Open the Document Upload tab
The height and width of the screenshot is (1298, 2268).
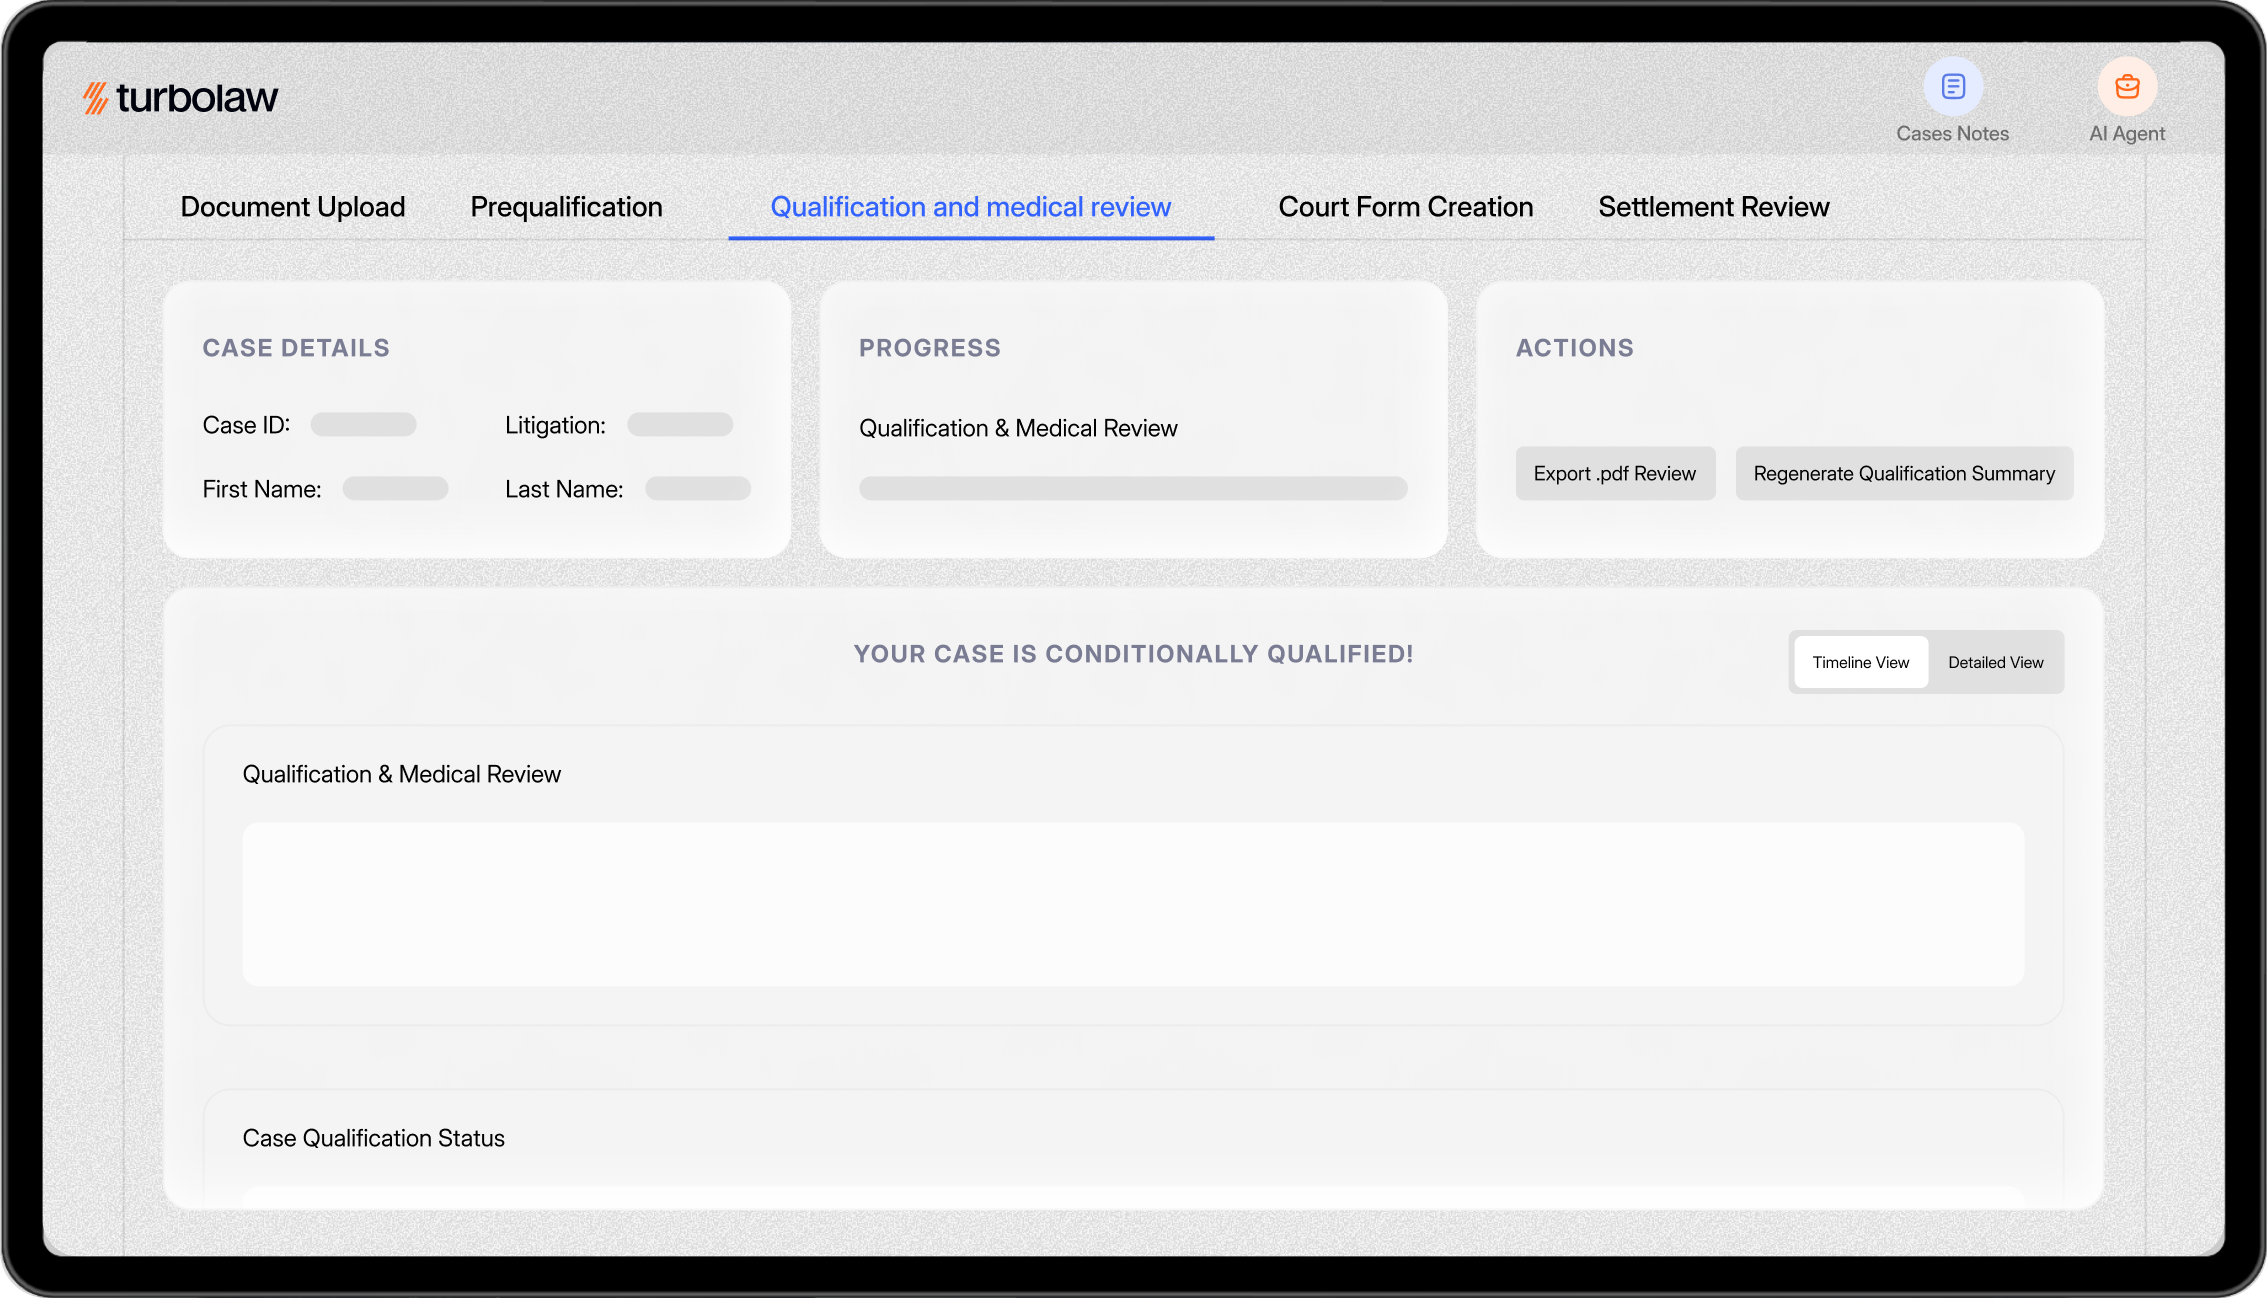click(x=293, y=207)
